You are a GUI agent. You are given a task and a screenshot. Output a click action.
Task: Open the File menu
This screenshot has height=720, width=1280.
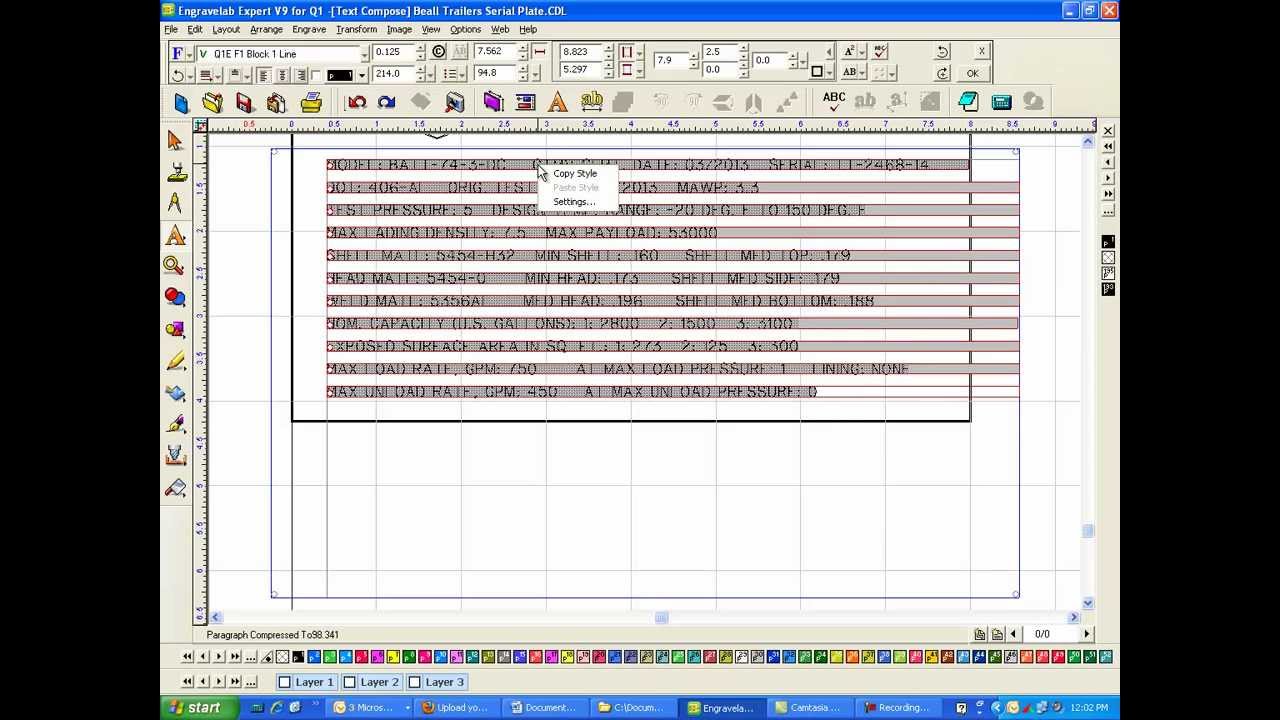coord(171,29)
